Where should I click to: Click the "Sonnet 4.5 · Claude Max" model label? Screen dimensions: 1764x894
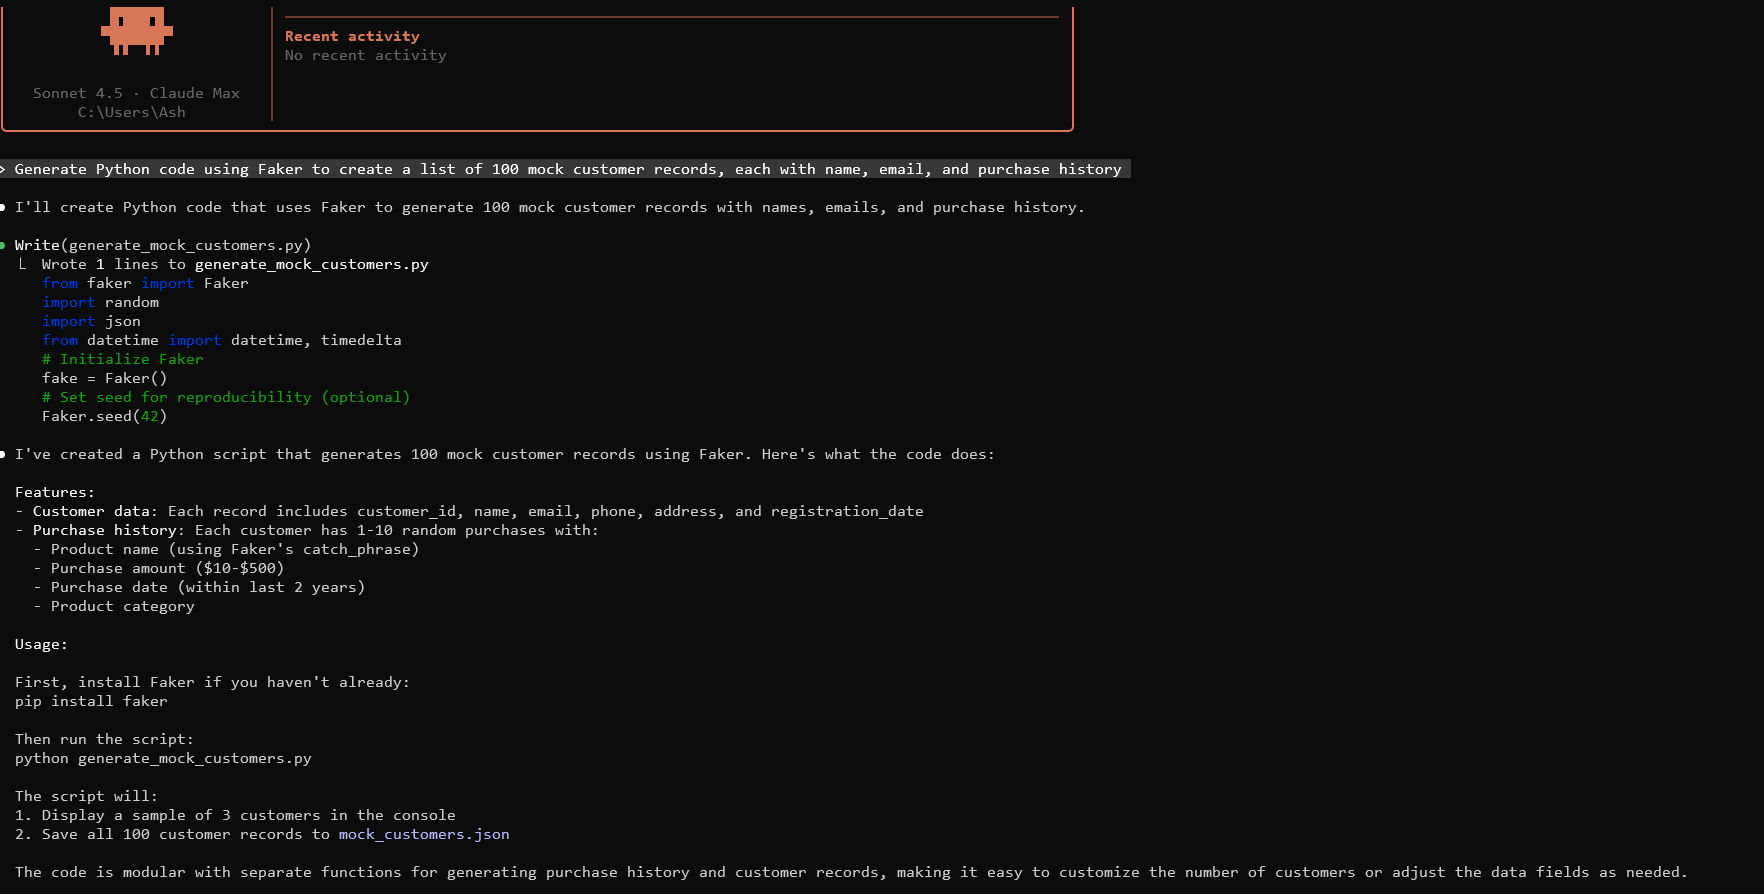pos(136,93)
